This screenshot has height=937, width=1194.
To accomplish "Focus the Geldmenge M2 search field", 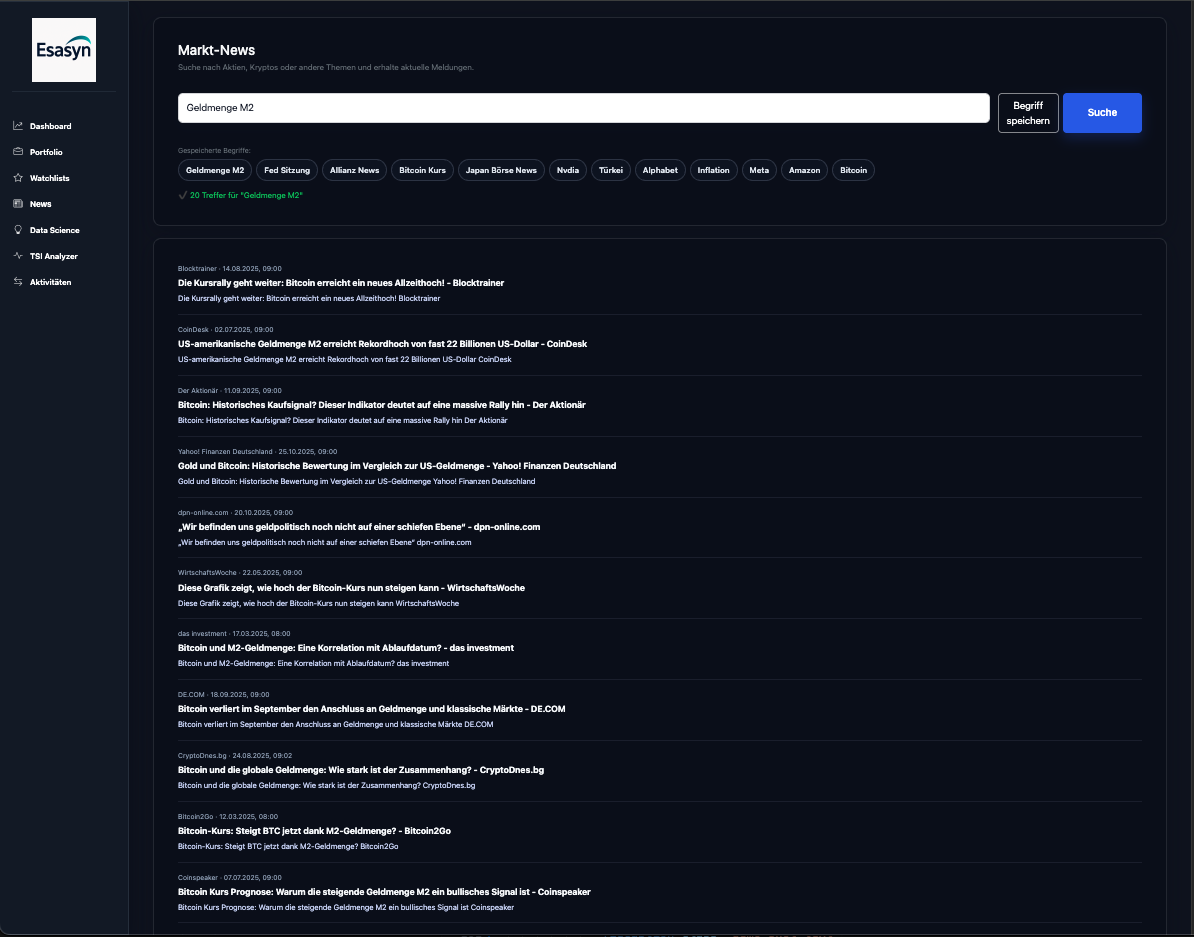I will click(583, 108).
